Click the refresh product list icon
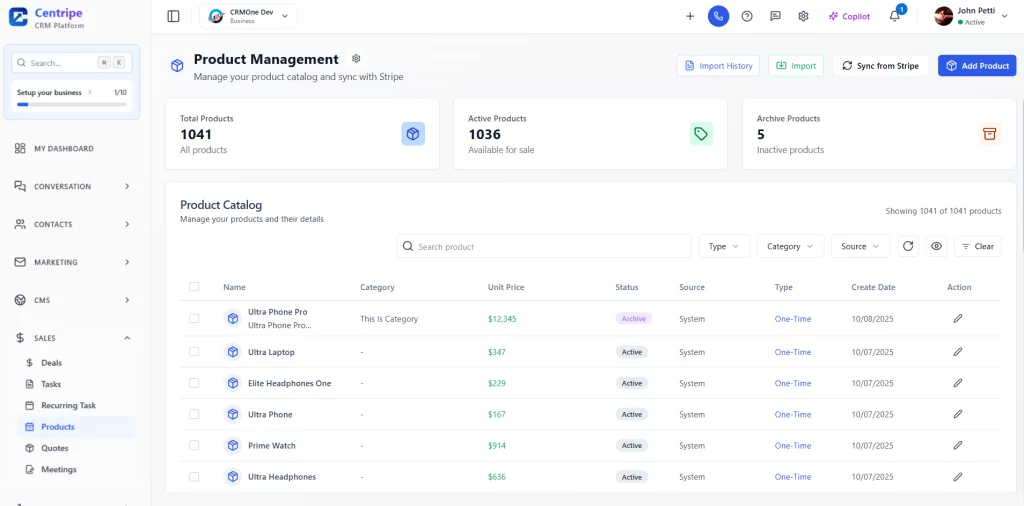 (908, 246)
